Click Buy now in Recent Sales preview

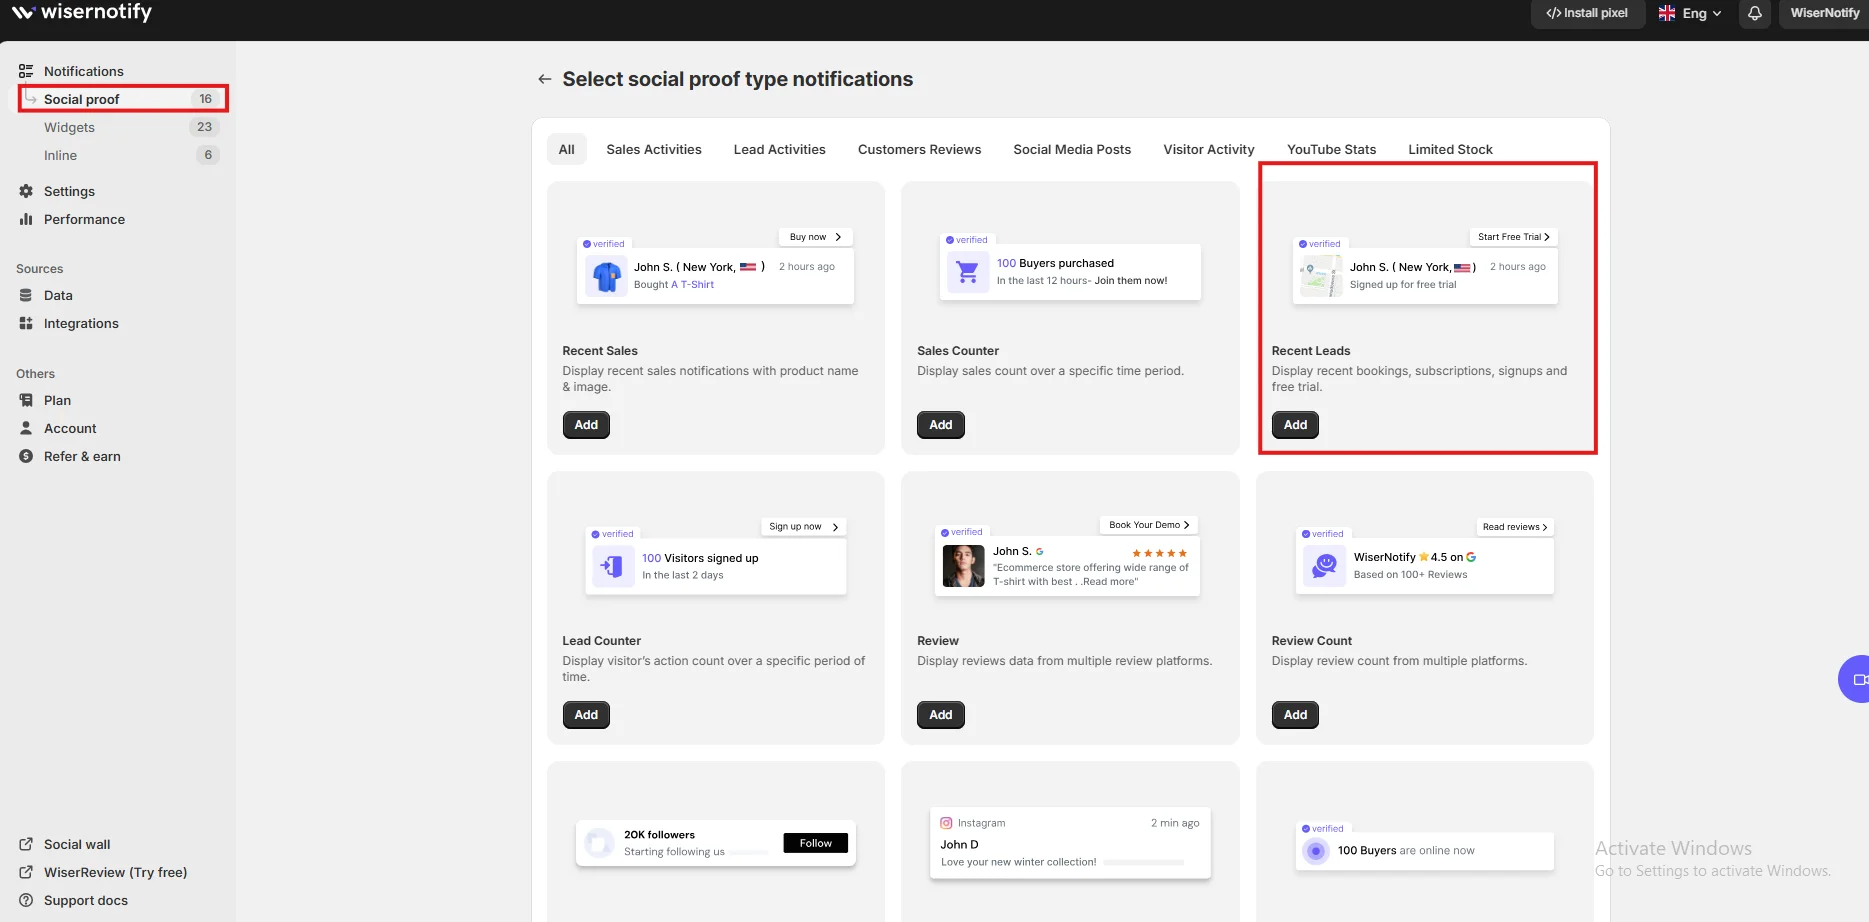click(815, 237)
